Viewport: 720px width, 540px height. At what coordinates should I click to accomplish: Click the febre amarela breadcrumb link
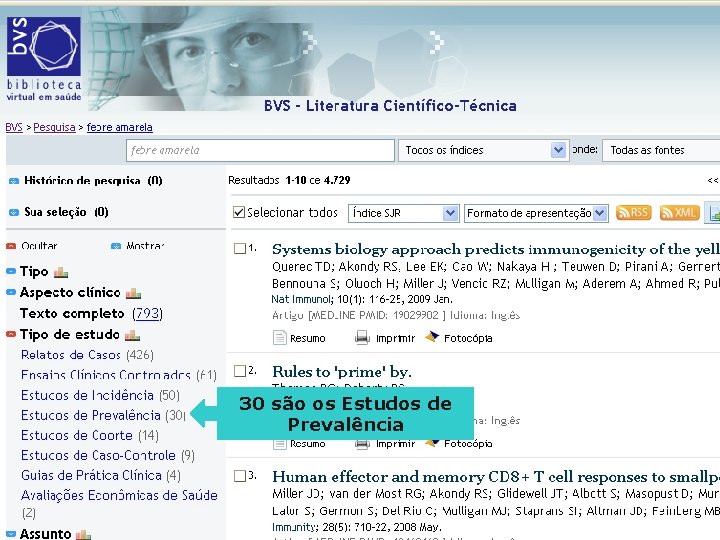pos(119,127)
